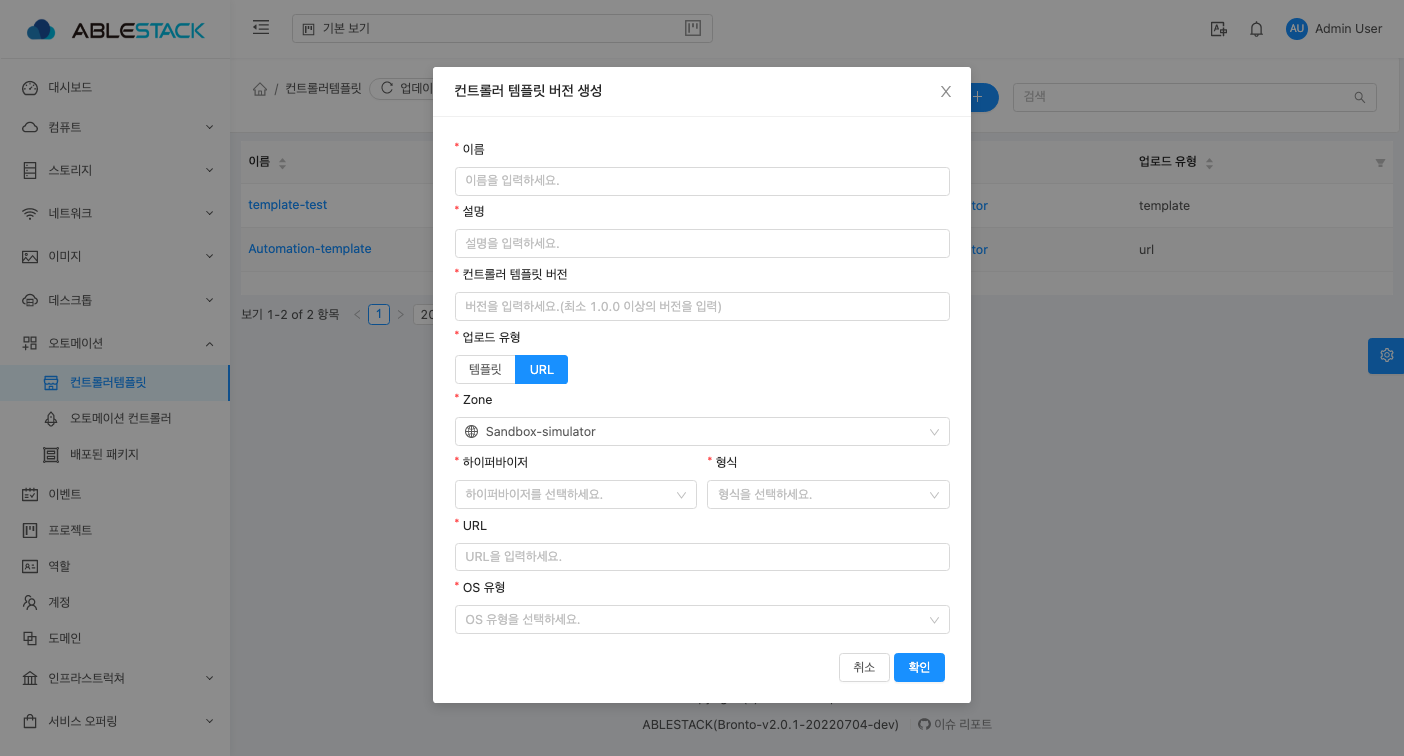
Task: Click the 업데이트 refresh button
Action: (401, 89)
